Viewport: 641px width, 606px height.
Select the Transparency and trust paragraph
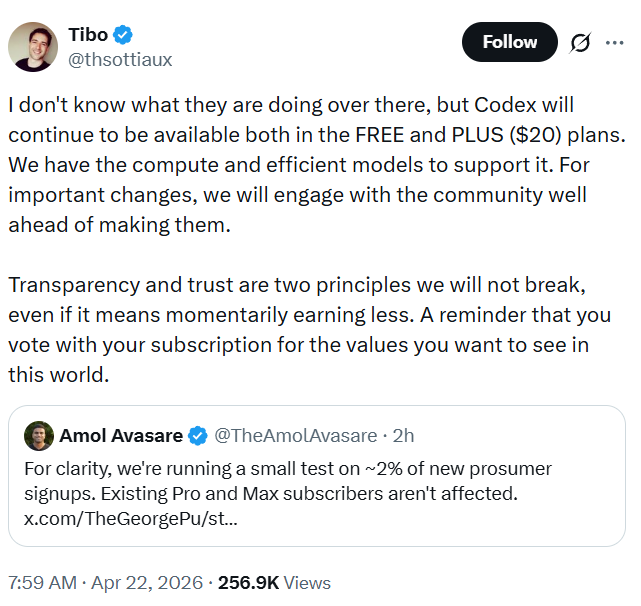[x=309, y=330]
